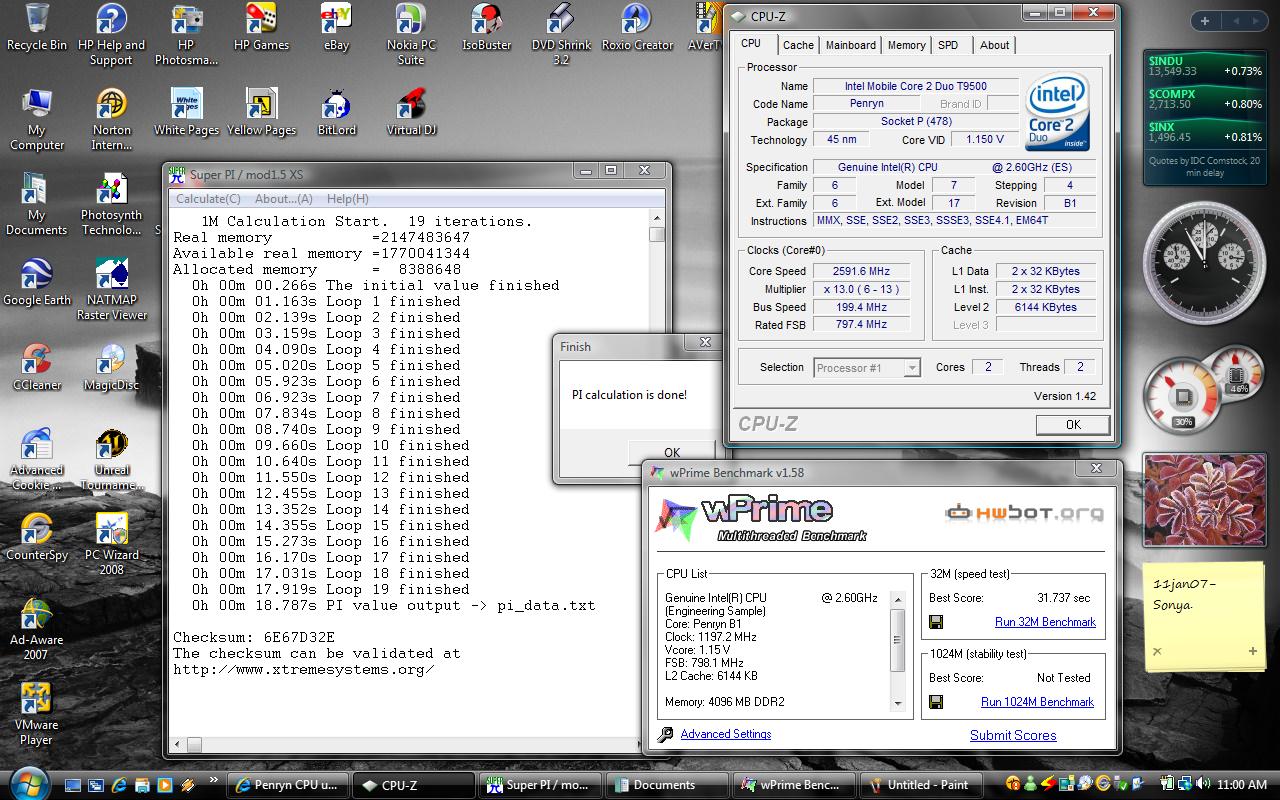Open Yellow Pages desktop shortcut
This screenshot has height=800, width=1280.
point(261,112)
